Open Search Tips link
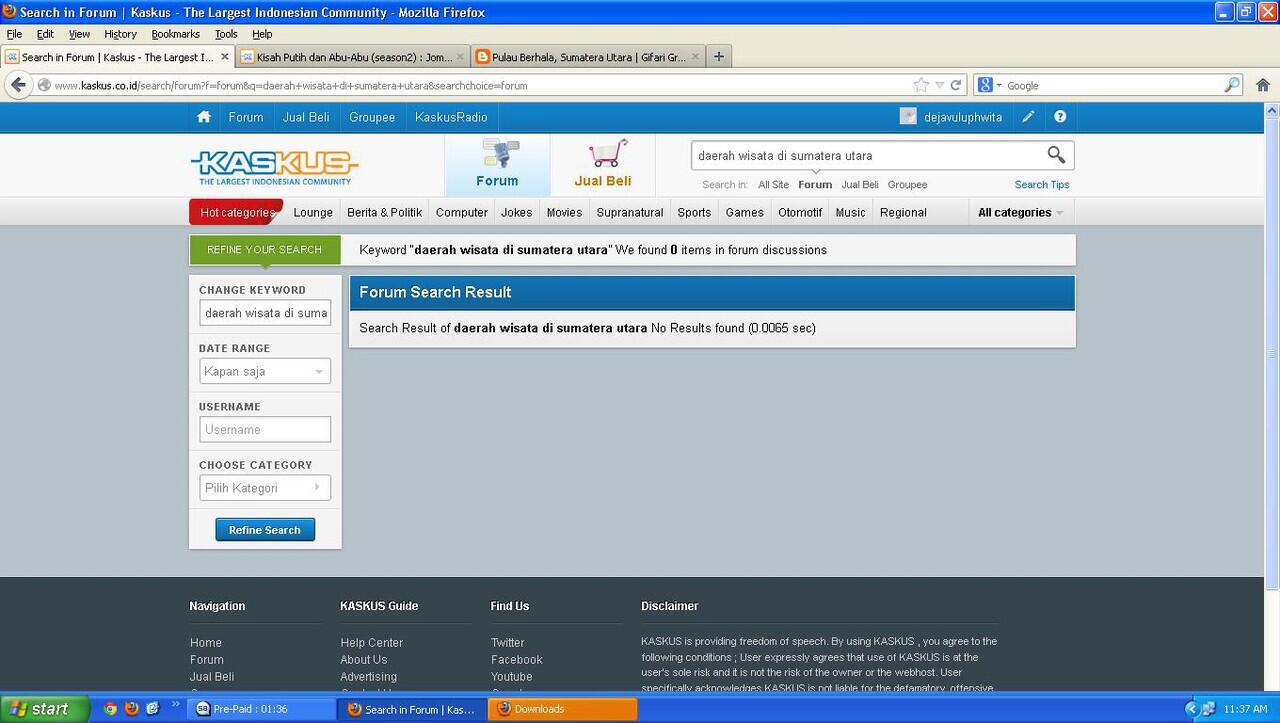 1042,185
